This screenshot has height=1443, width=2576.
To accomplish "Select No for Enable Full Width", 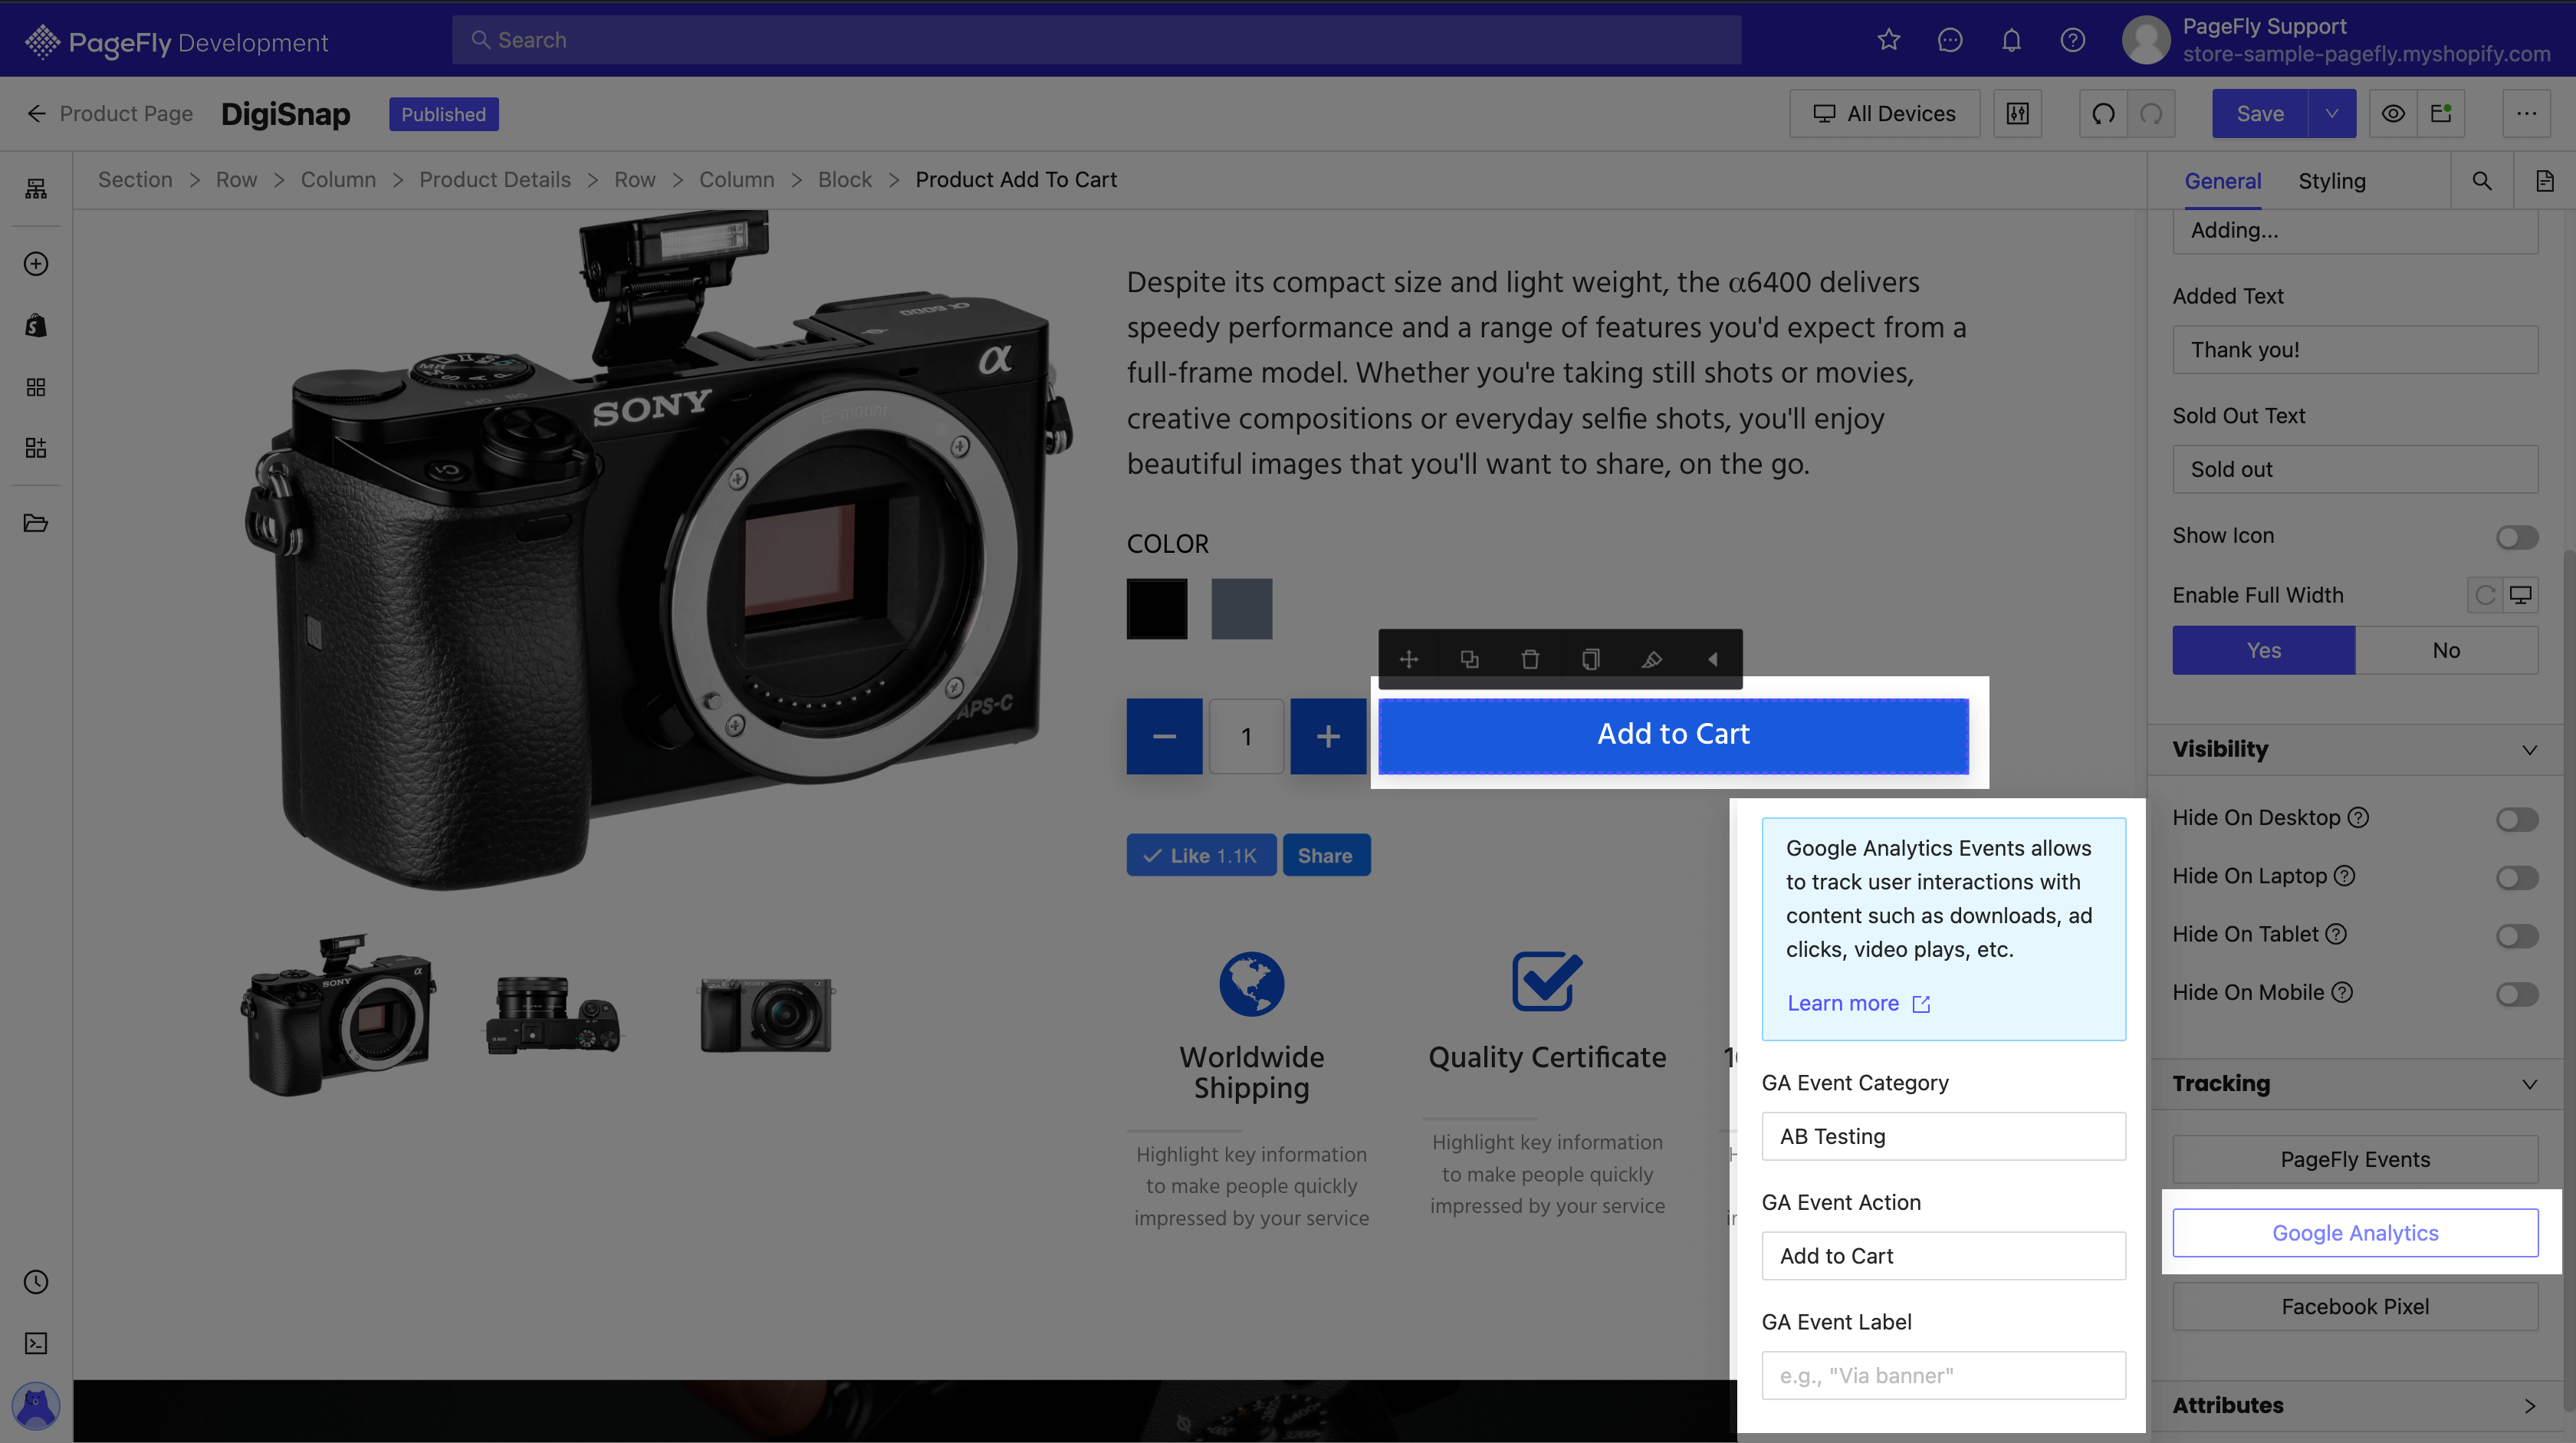I will pyautogui.click(x=2446, y=650).
